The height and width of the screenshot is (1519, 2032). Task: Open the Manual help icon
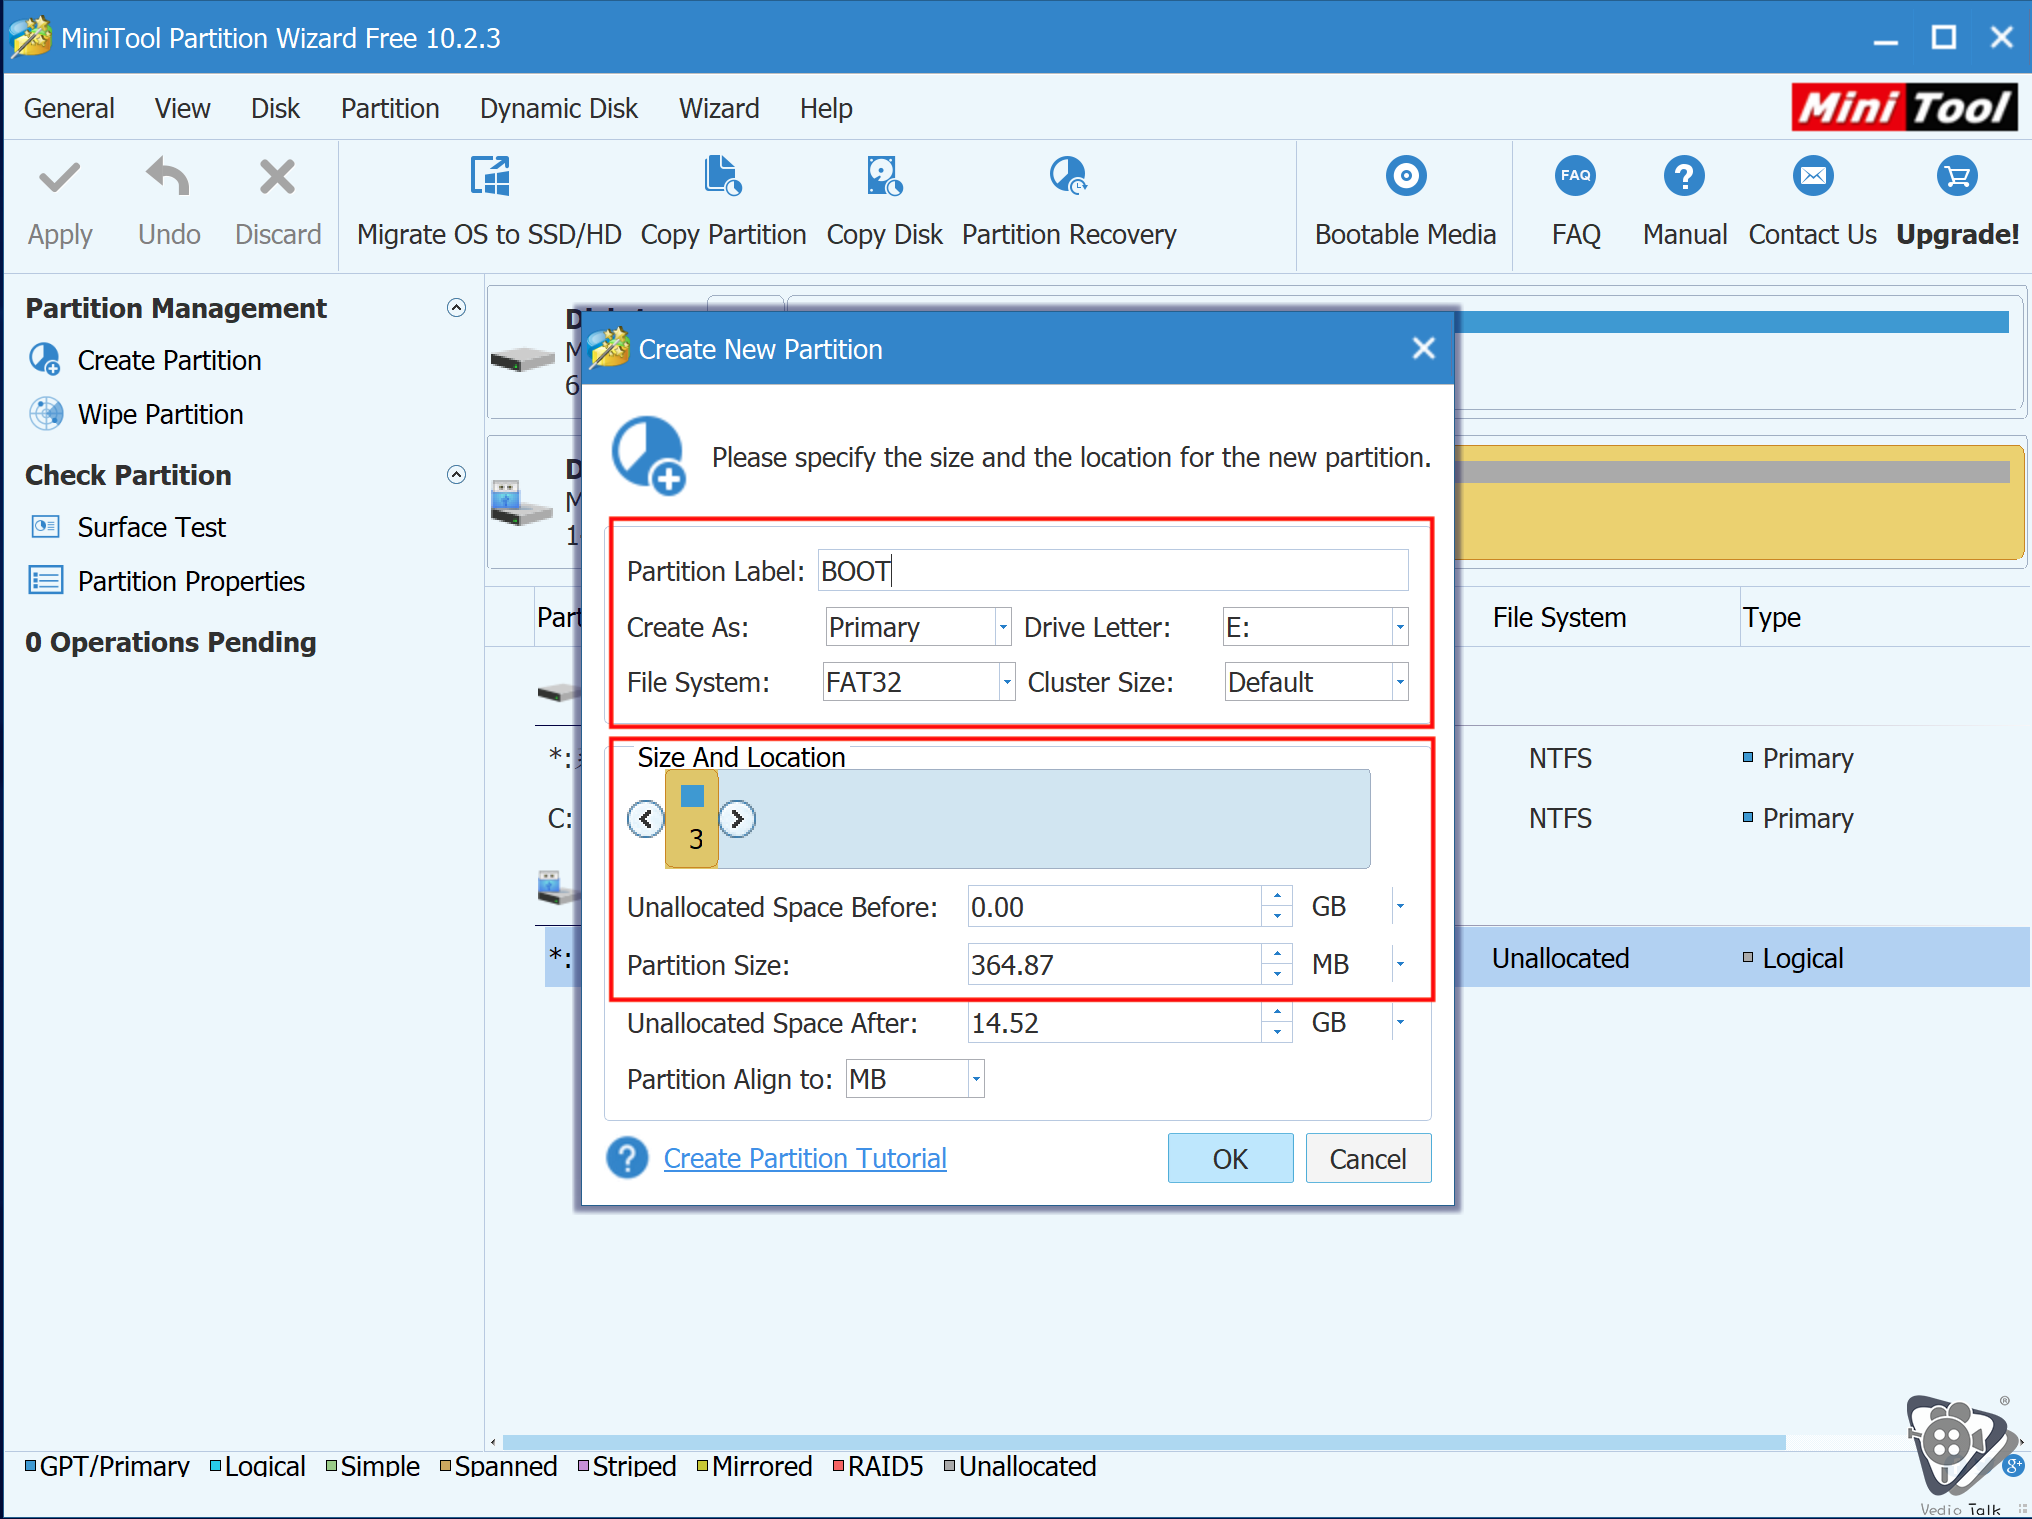(x=1684, y=176)
